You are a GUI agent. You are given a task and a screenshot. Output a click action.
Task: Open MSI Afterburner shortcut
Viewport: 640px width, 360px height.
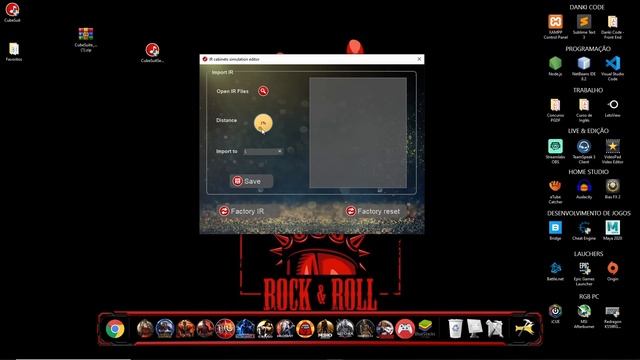pos(584,316)
